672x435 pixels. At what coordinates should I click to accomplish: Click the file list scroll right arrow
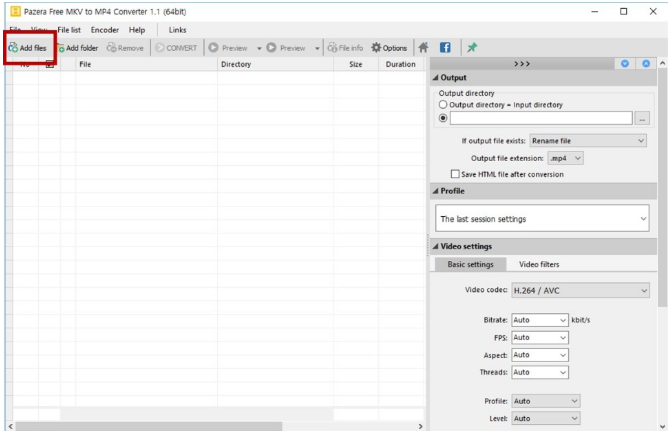pyautogui.click(x=420, y=426)
